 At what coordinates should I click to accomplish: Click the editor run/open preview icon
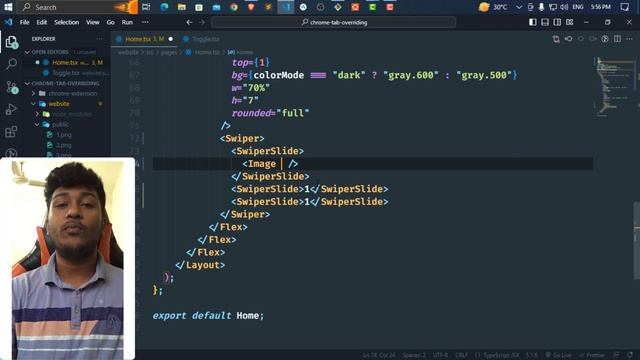[605, 39]
